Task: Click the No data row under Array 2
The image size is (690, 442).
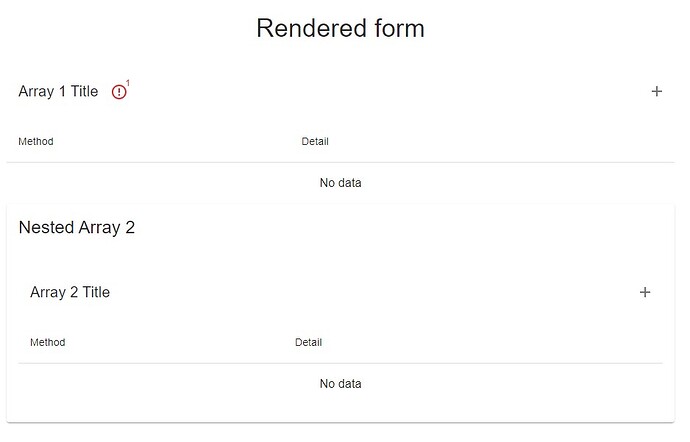Action: (341, 383)
